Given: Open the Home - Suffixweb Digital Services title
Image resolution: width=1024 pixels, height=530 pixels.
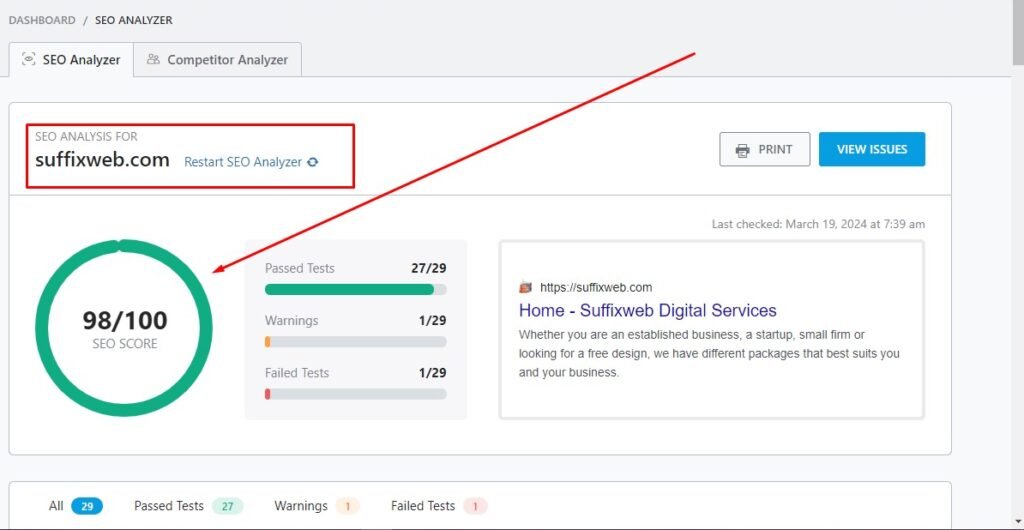Looking at the screenshot, I should click(647, 311).
